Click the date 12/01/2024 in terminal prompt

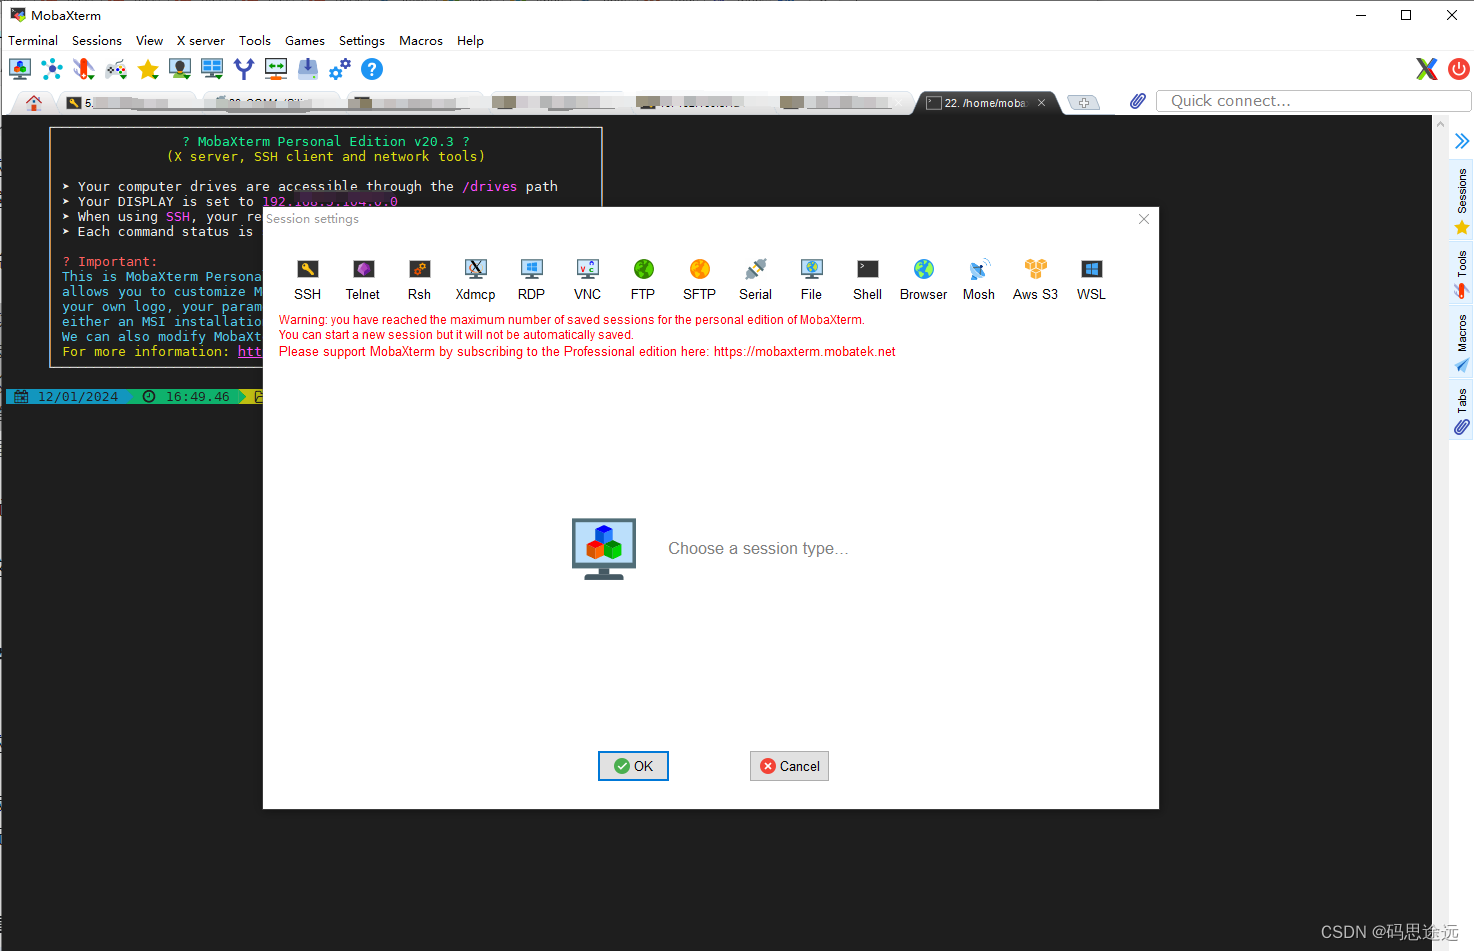78,397
